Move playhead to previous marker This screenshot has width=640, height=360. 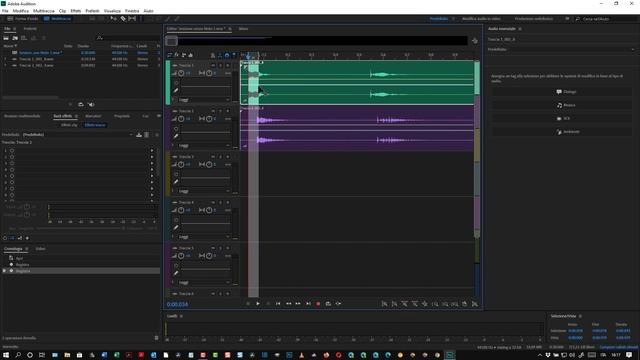point(278,304)
